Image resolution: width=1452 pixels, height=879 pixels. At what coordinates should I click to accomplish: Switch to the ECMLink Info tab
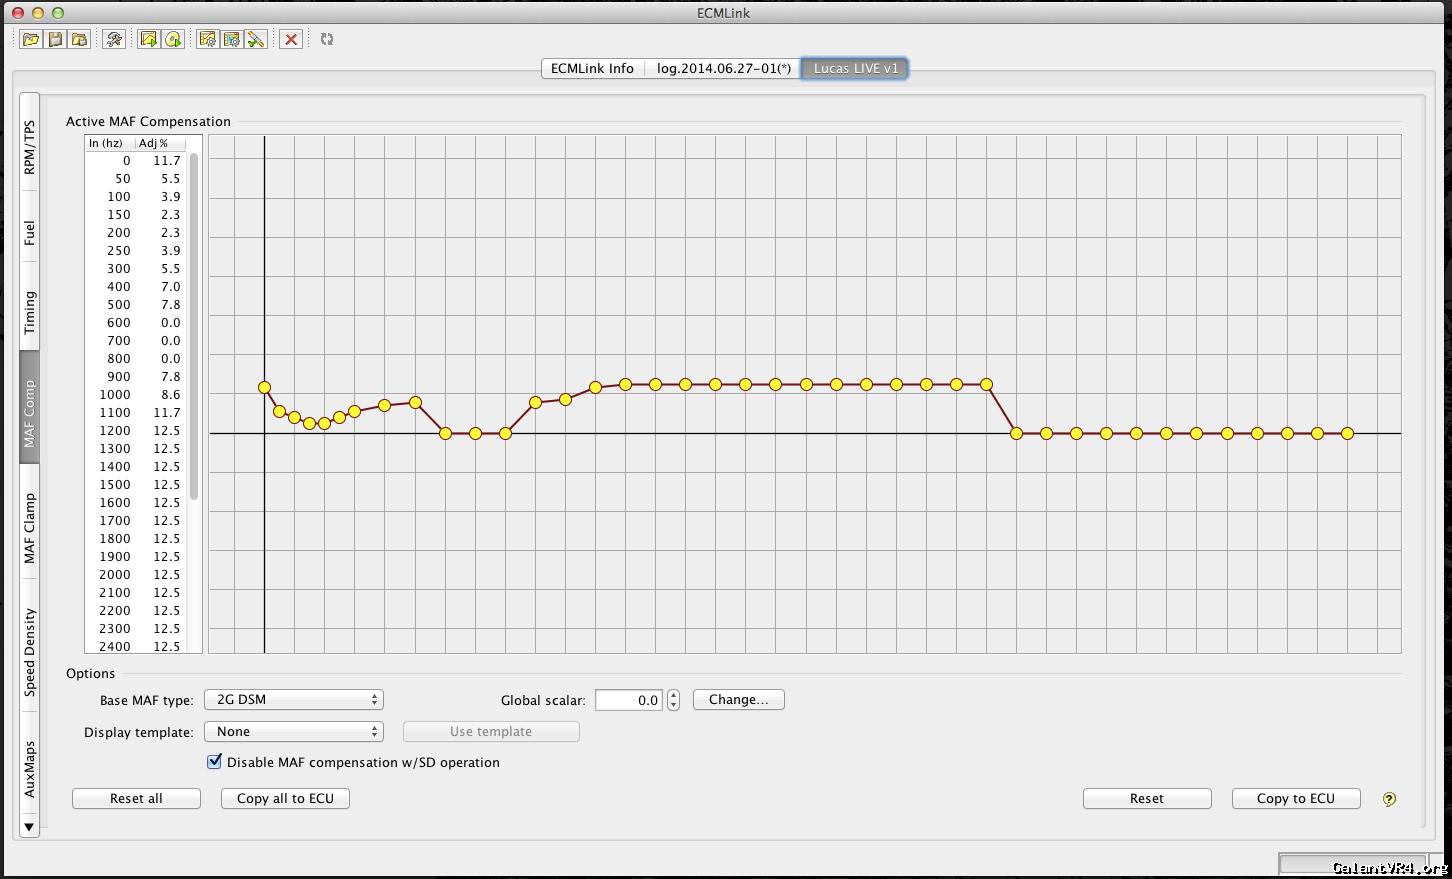[592, 69]
